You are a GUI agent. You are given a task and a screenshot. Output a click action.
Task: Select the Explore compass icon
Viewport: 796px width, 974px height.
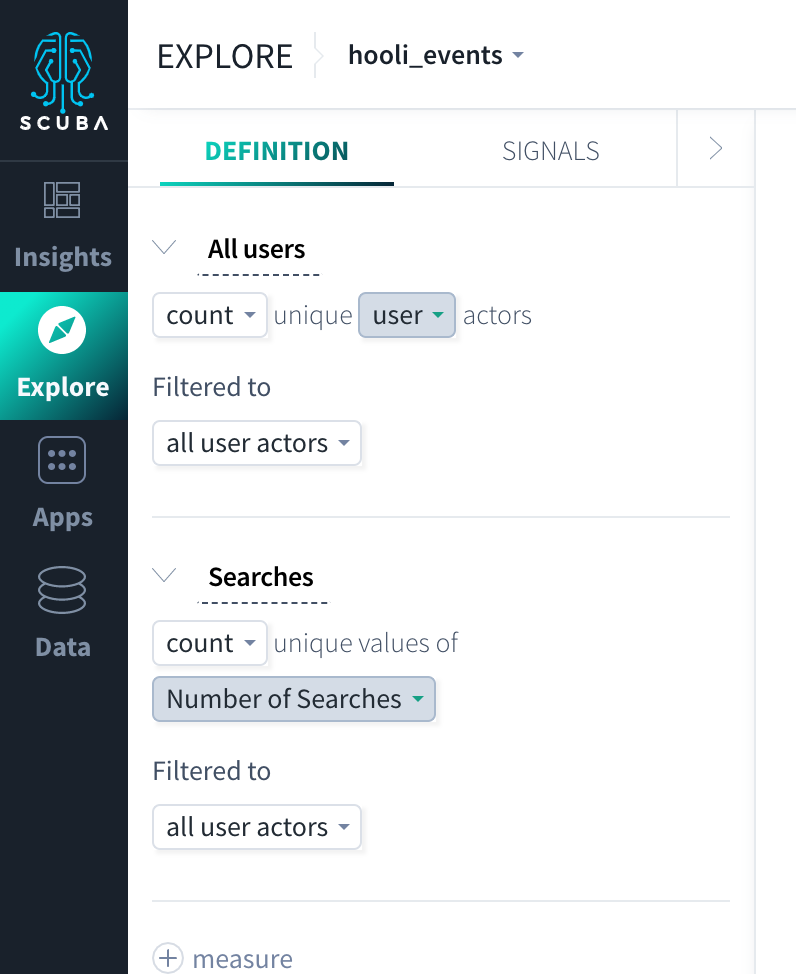click(x=62, y=330)
